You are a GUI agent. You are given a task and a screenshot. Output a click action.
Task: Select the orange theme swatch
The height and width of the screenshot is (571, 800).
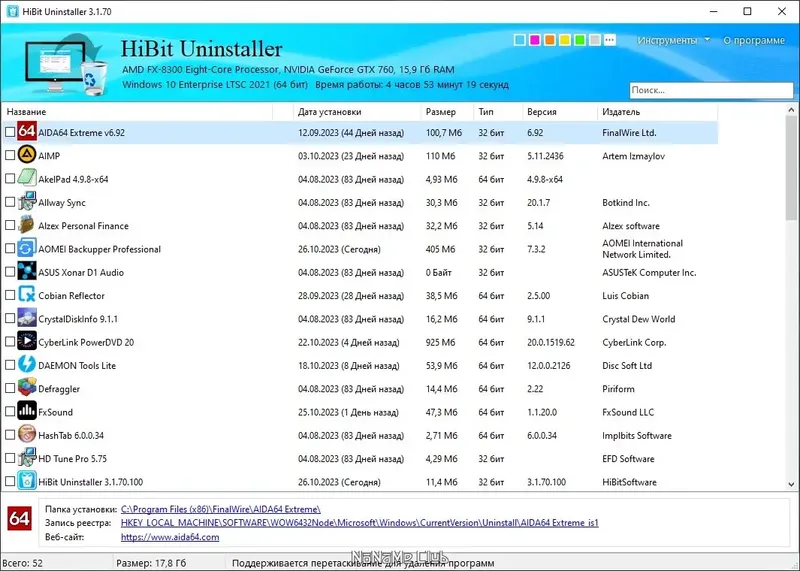[549, 40]
